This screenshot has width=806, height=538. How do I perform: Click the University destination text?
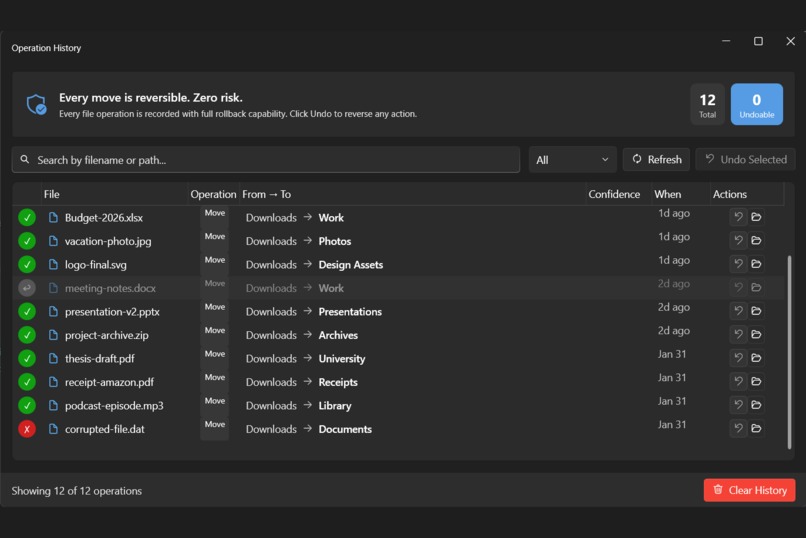342,359
